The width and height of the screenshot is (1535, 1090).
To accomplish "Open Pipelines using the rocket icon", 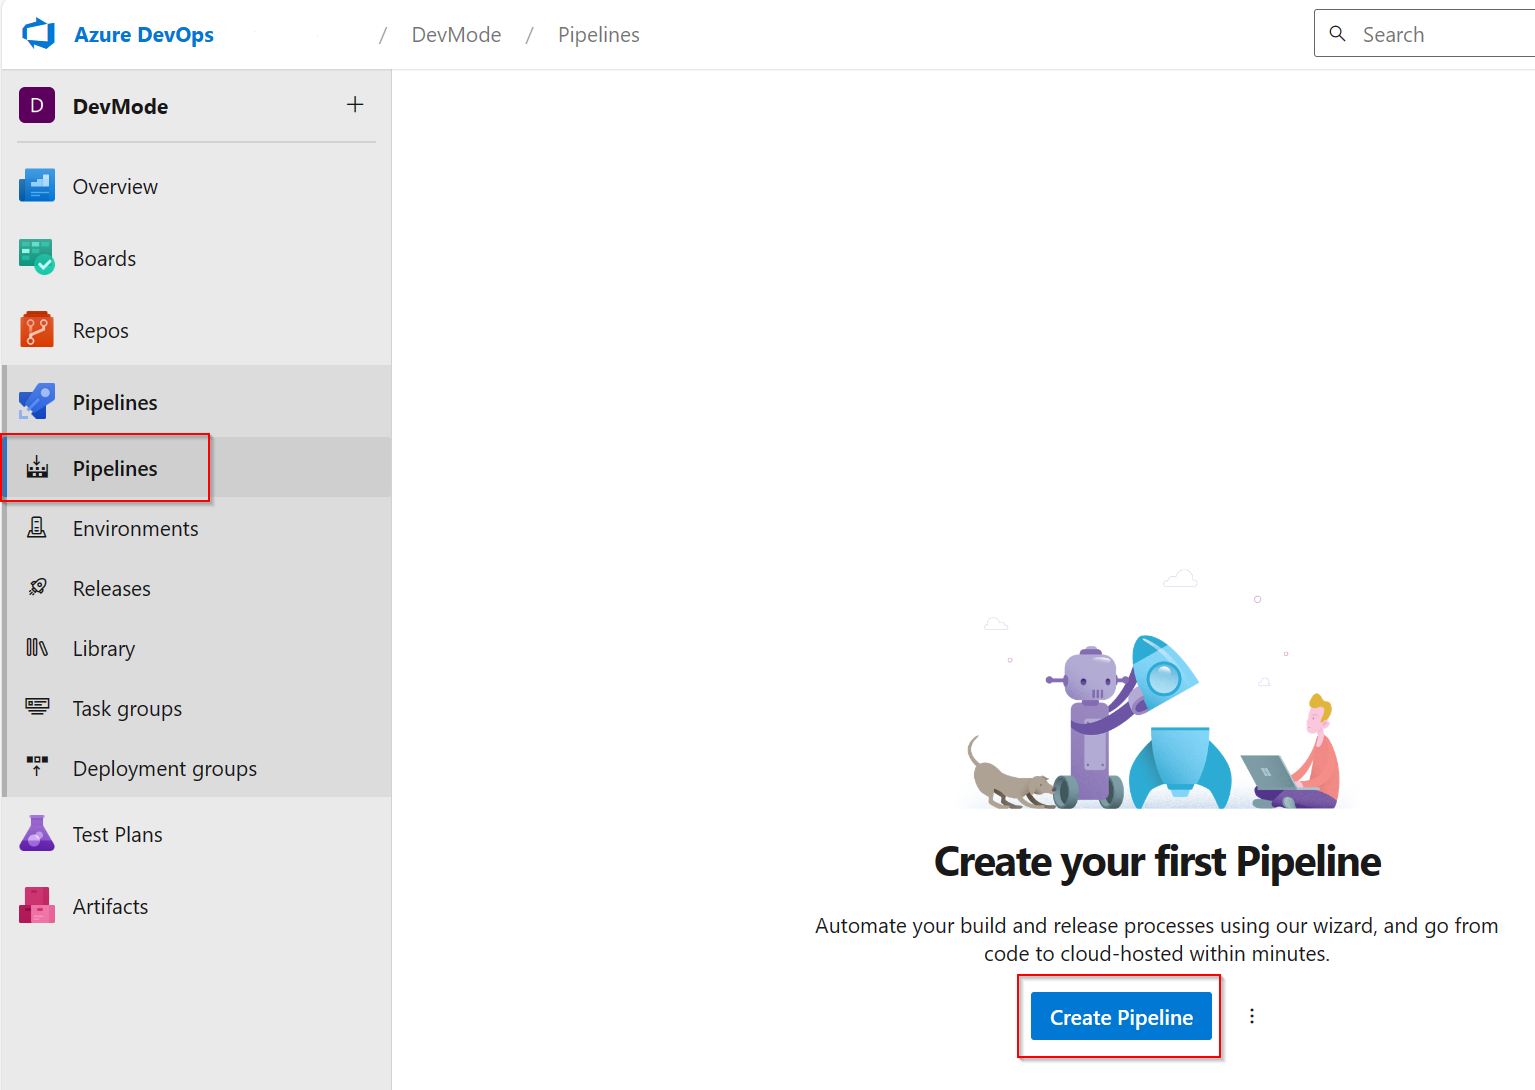I will [x=36, y=401].
